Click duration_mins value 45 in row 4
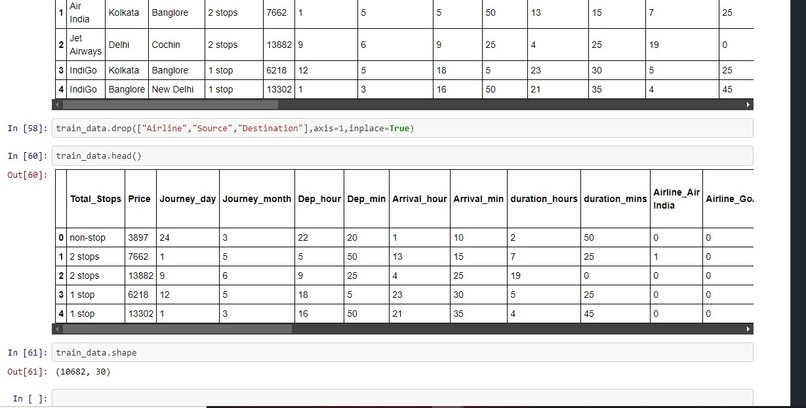The height and width of the screenshot is (408, 806). pos(589,313)
